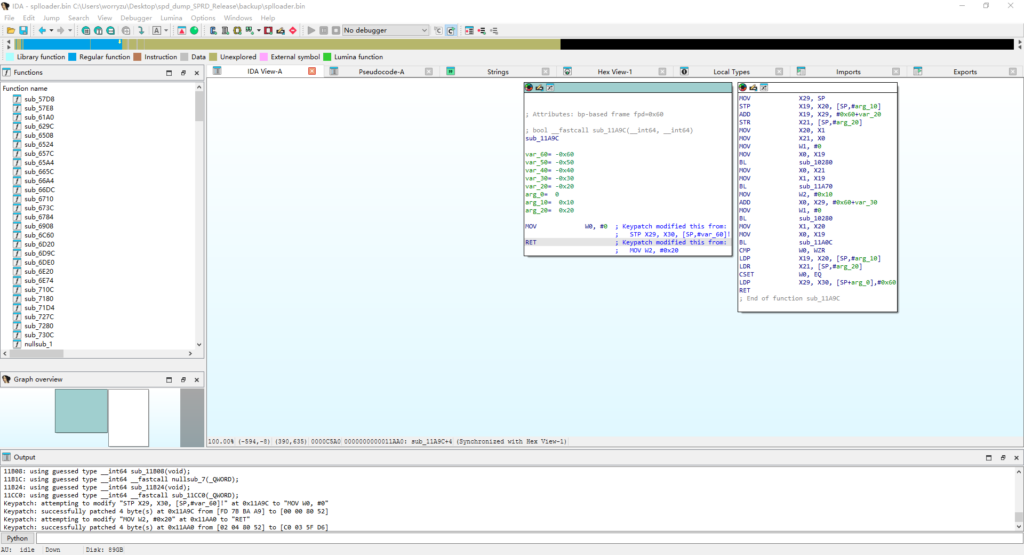Click the RET instruction line in graph

coord(628,242)
